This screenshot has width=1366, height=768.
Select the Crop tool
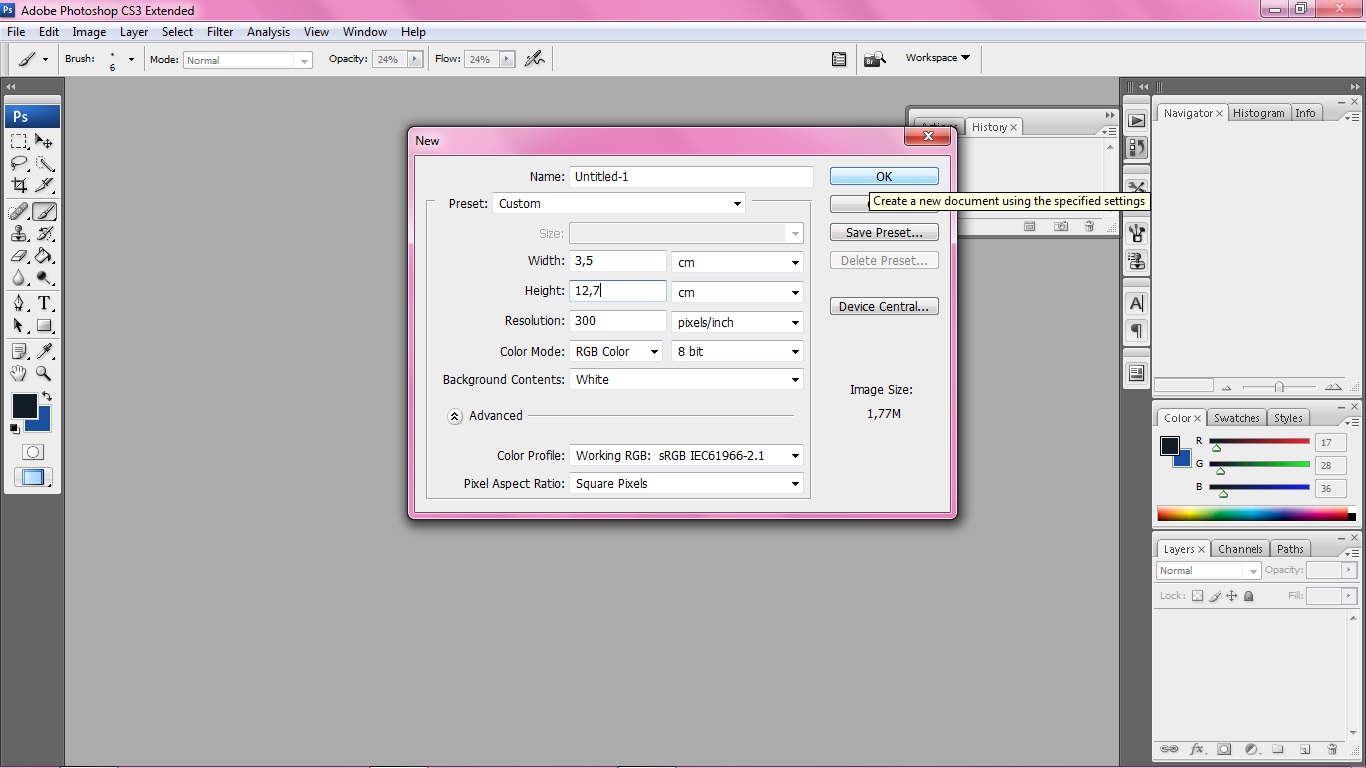tap(19, 186)
